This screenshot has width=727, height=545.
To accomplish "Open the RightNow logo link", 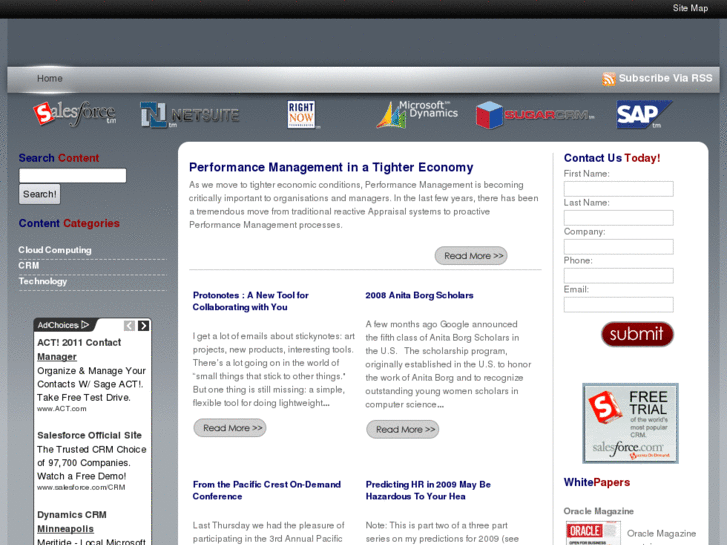I will pos(302,115).
